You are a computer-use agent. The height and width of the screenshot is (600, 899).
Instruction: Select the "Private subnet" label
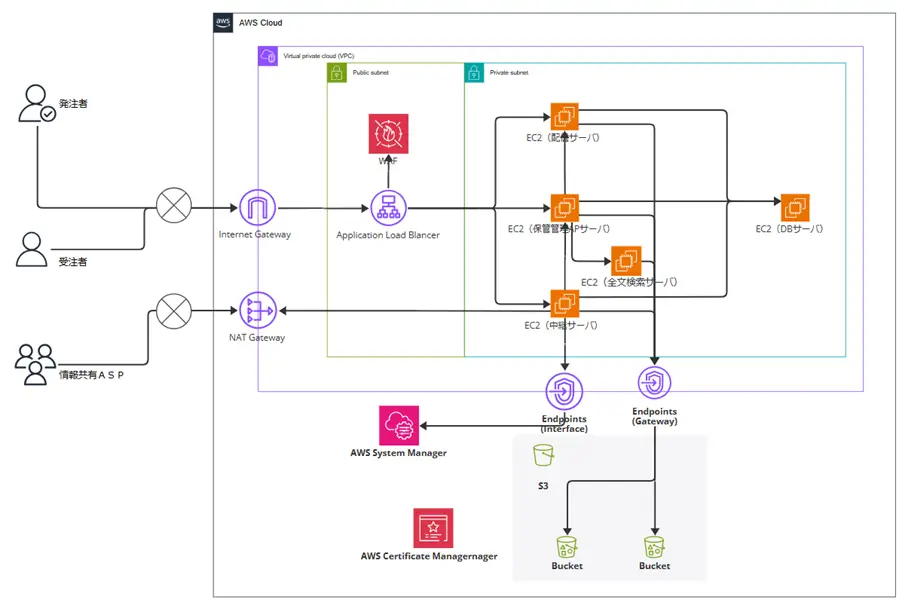coord(509,73)
